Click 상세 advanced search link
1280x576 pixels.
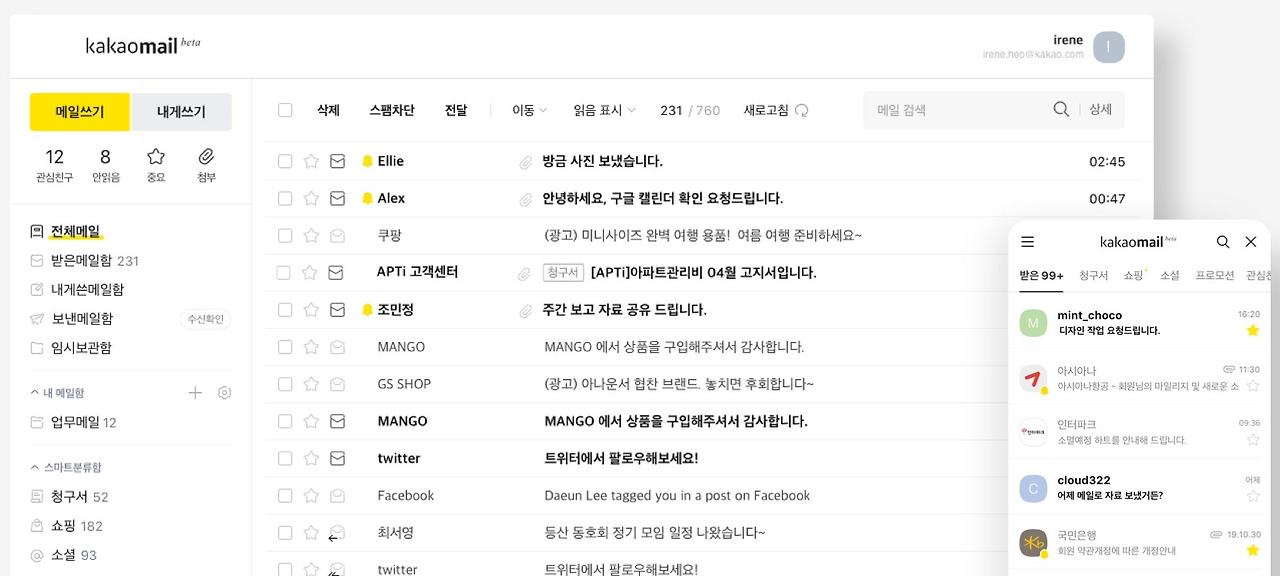pos(1100,109)
